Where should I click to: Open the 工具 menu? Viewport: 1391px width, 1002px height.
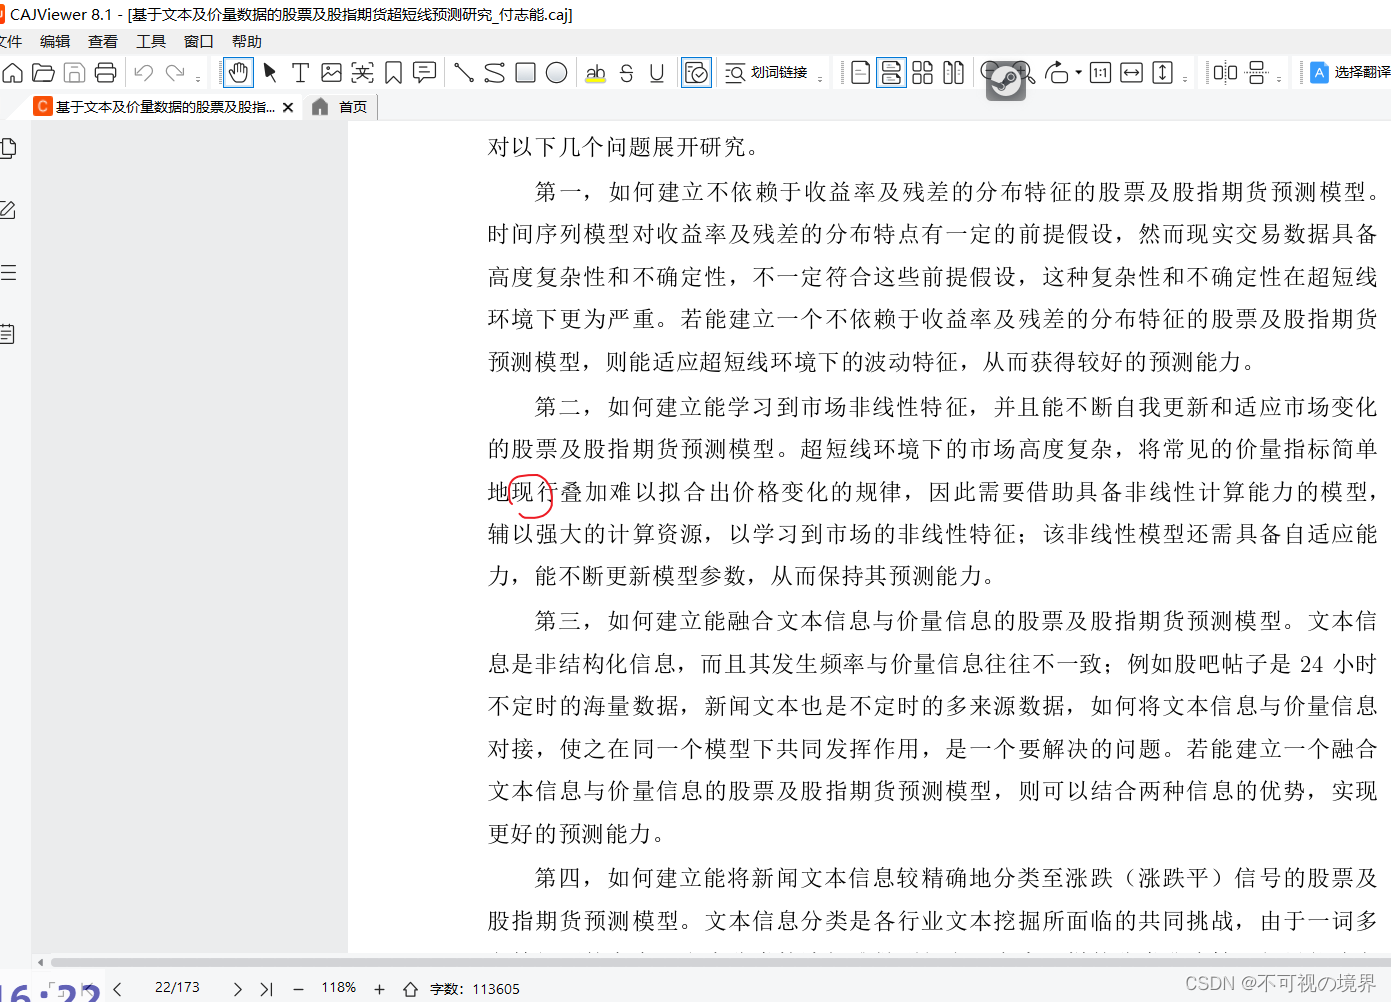point(151,41)
